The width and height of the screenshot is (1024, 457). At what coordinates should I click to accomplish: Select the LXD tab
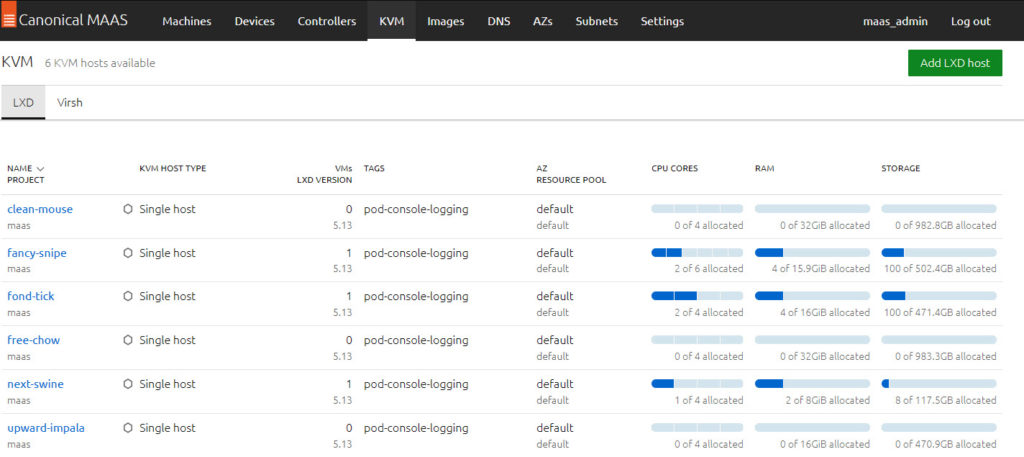(x=23, y=102)
